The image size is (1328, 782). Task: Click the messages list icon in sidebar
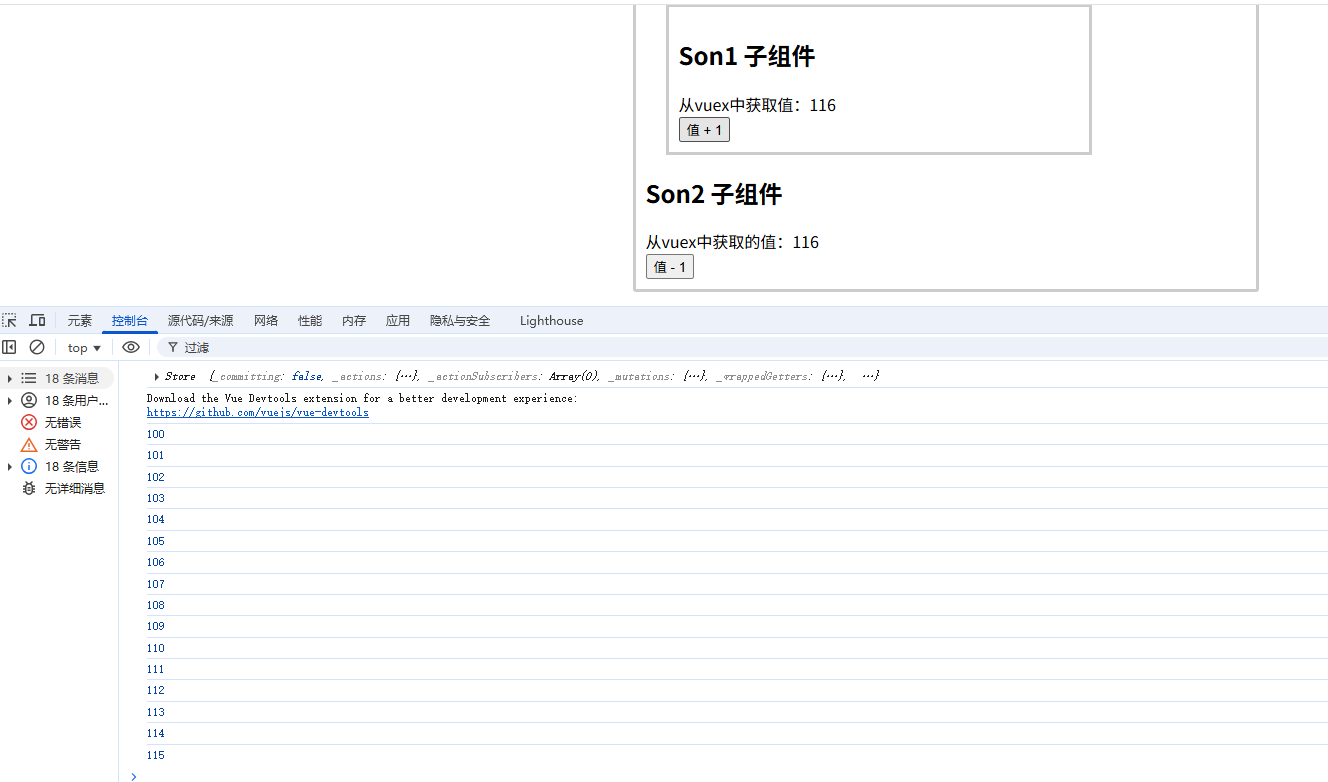click(x=29, y=378)
